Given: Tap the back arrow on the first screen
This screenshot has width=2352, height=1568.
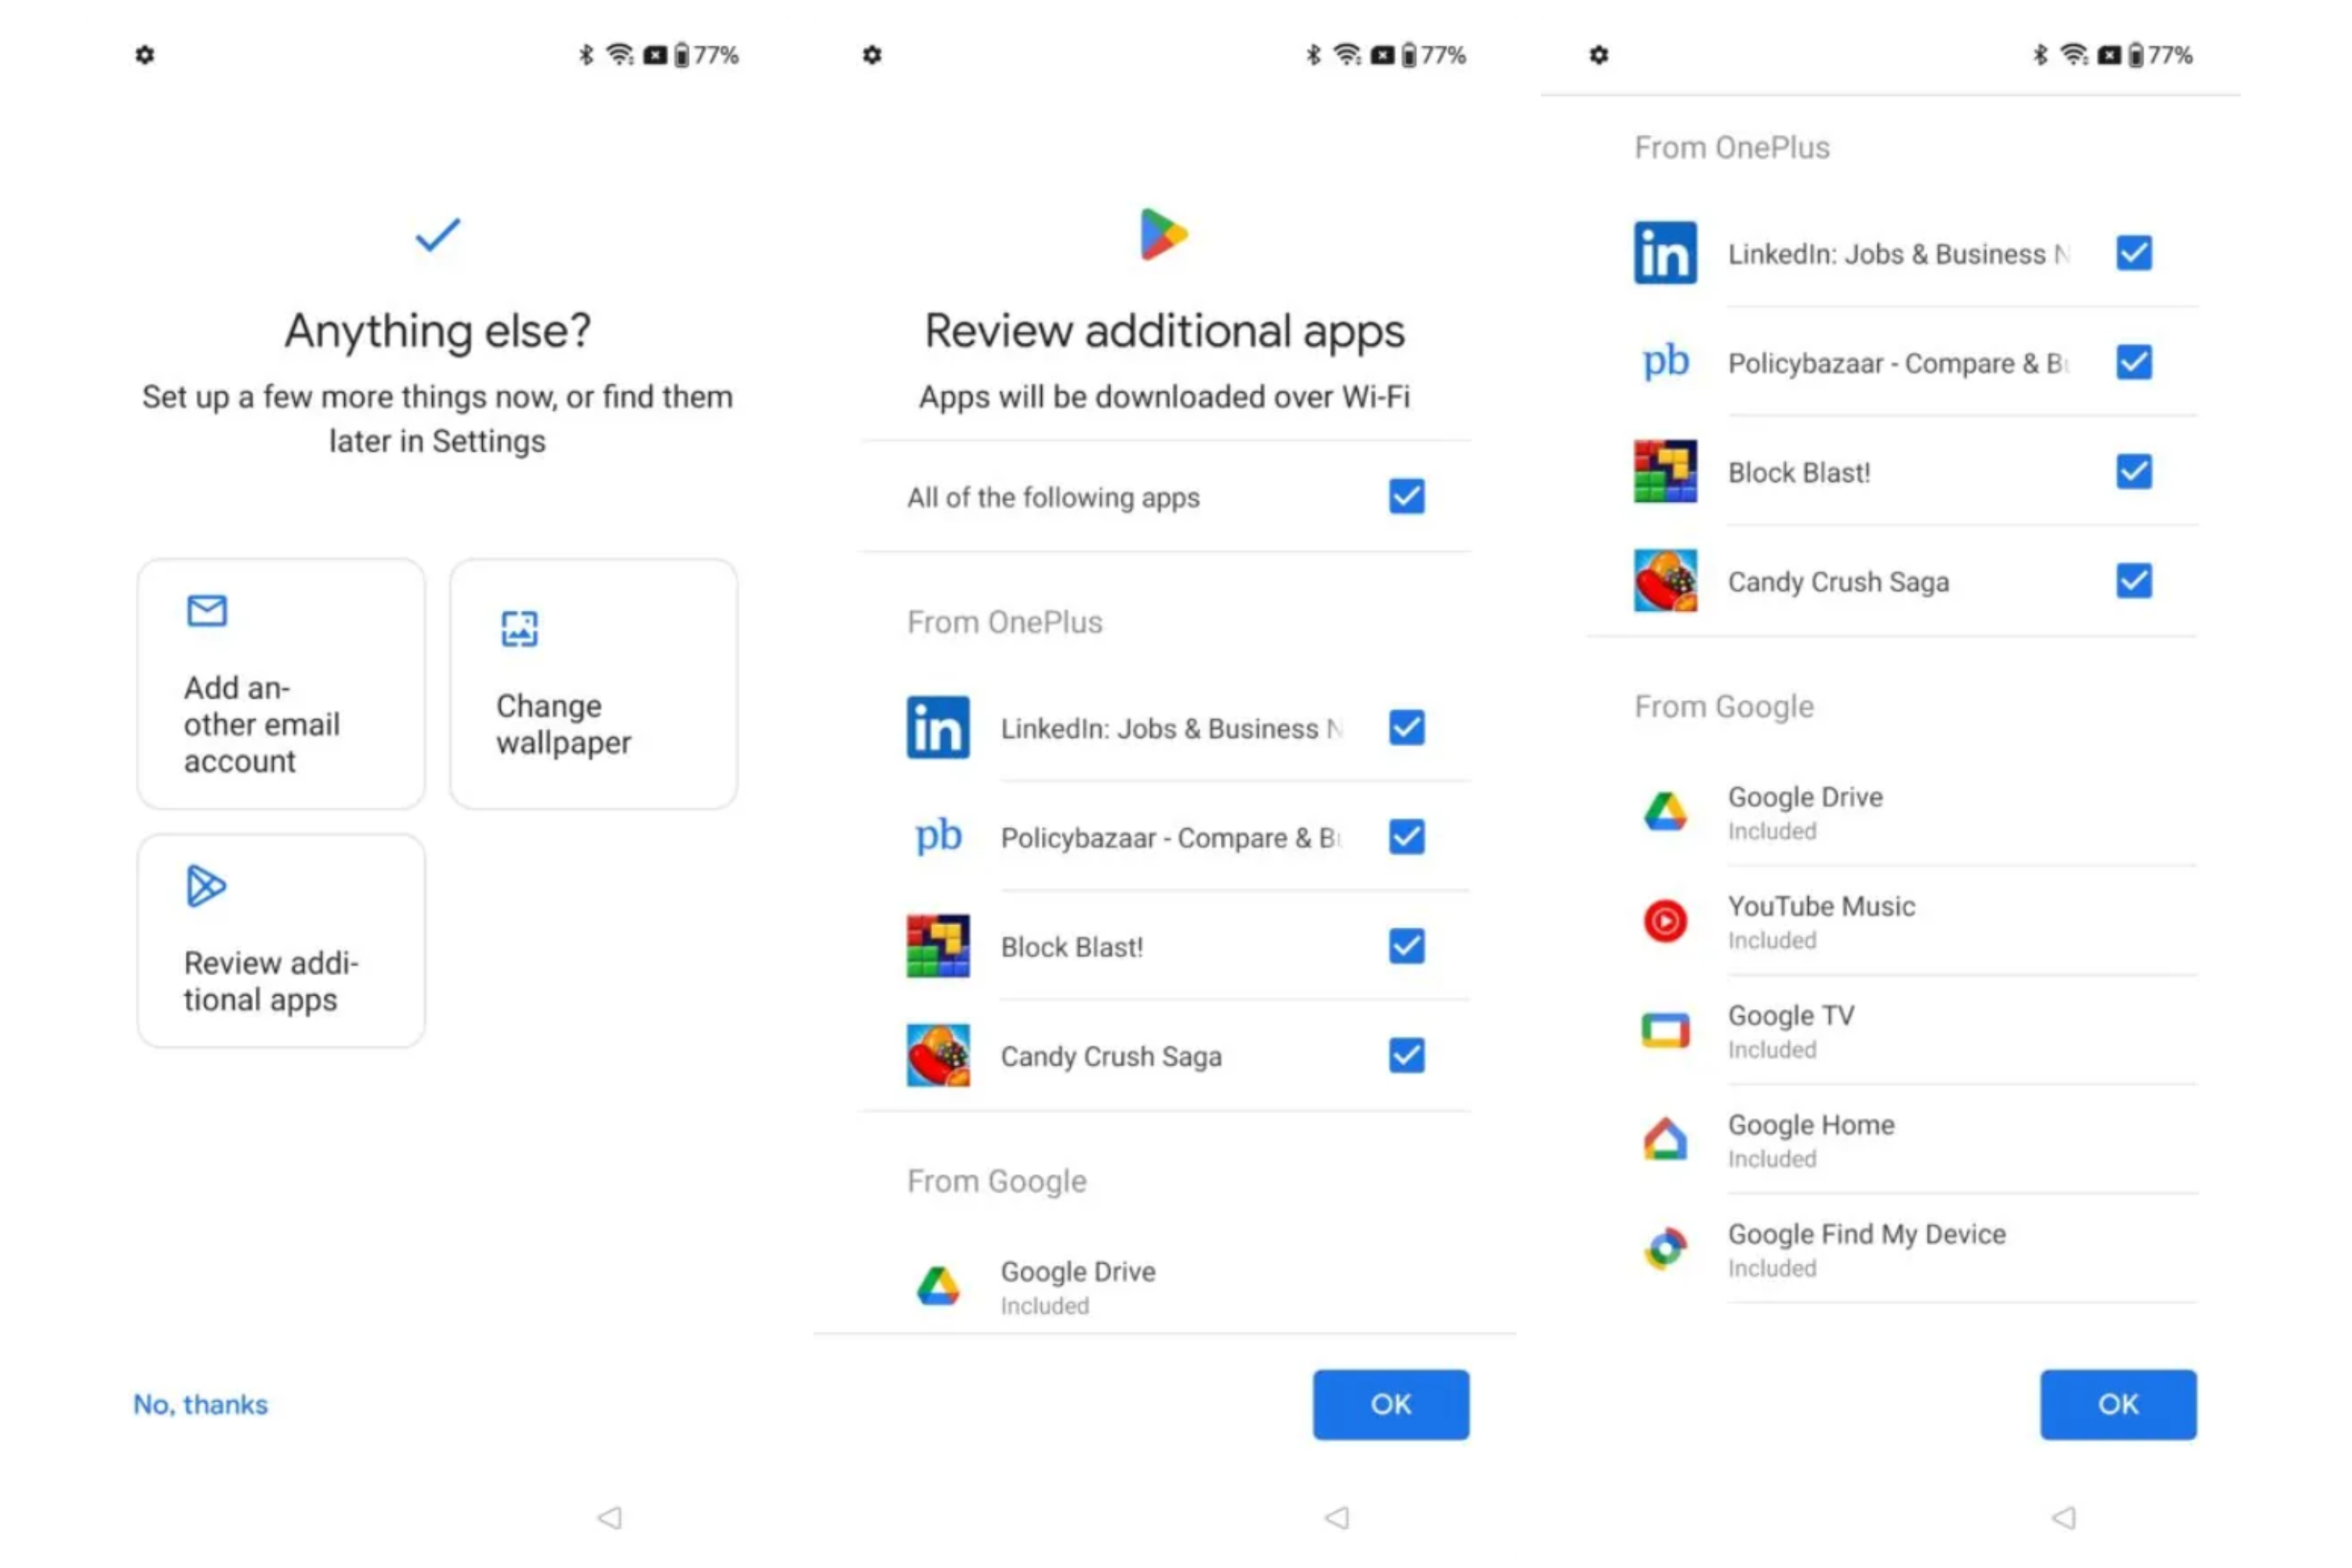Looking at the screenshot, I should tap(610, 1518).
